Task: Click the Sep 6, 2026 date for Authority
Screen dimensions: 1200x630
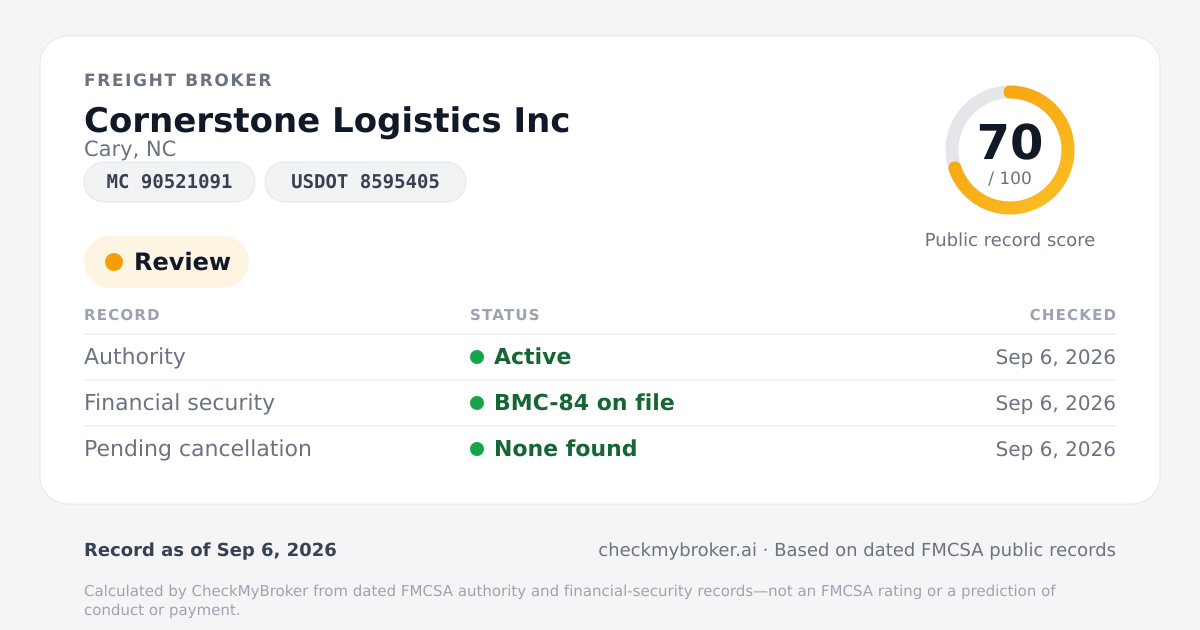Action: click(x=1056, y=357)
